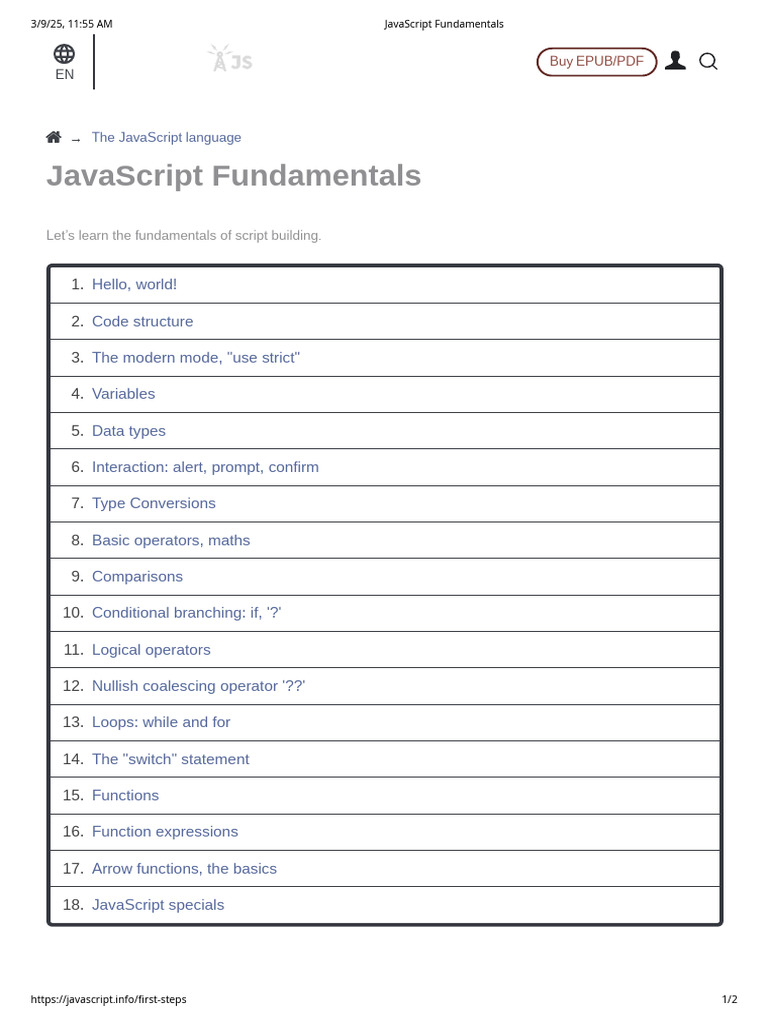Image resolution: width=768 pixels, height=1024 pixels.
Task: Open the JavaScript specials chapter
Action: click(158, 905)
